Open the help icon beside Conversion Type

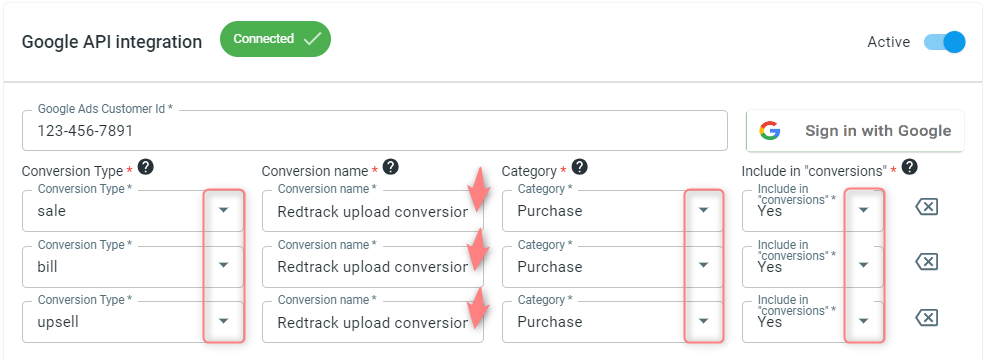click(146, 167)
